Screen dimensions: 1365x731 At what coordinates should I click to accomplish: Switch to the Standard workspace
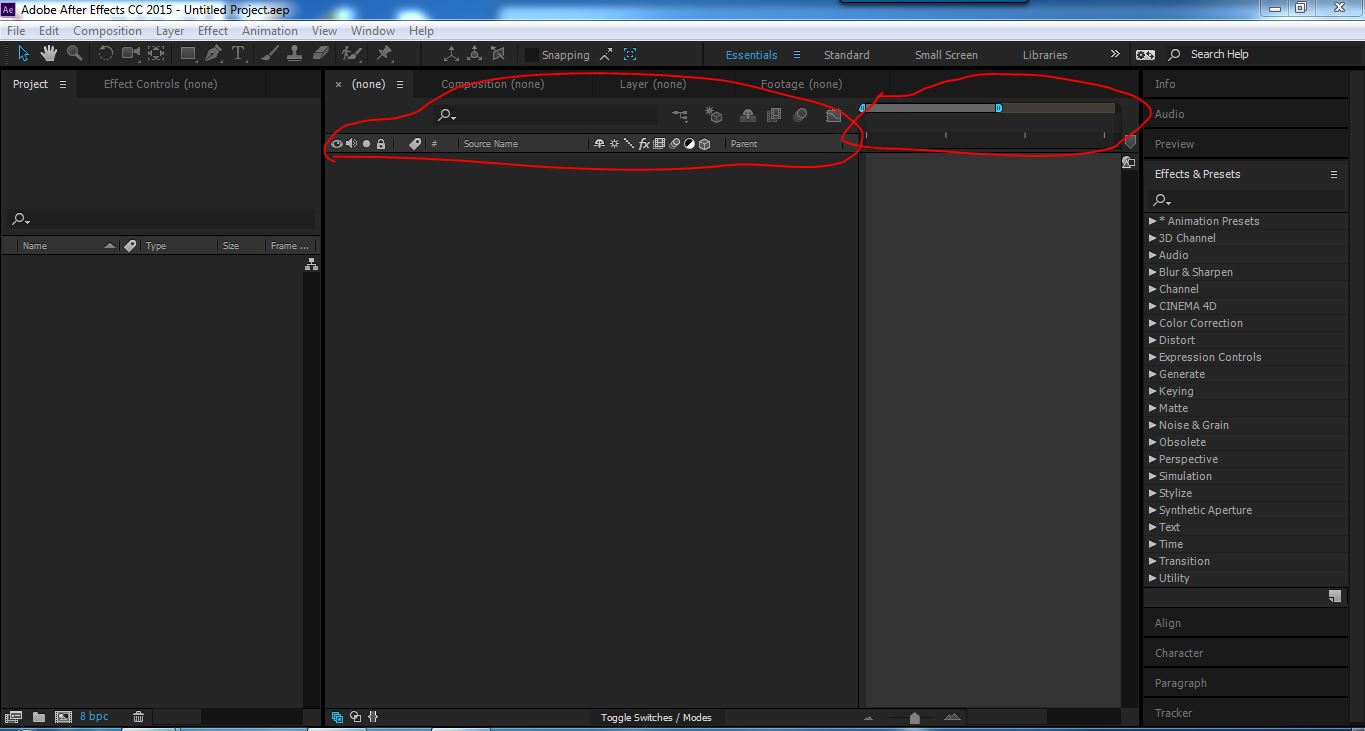[846, 55]
